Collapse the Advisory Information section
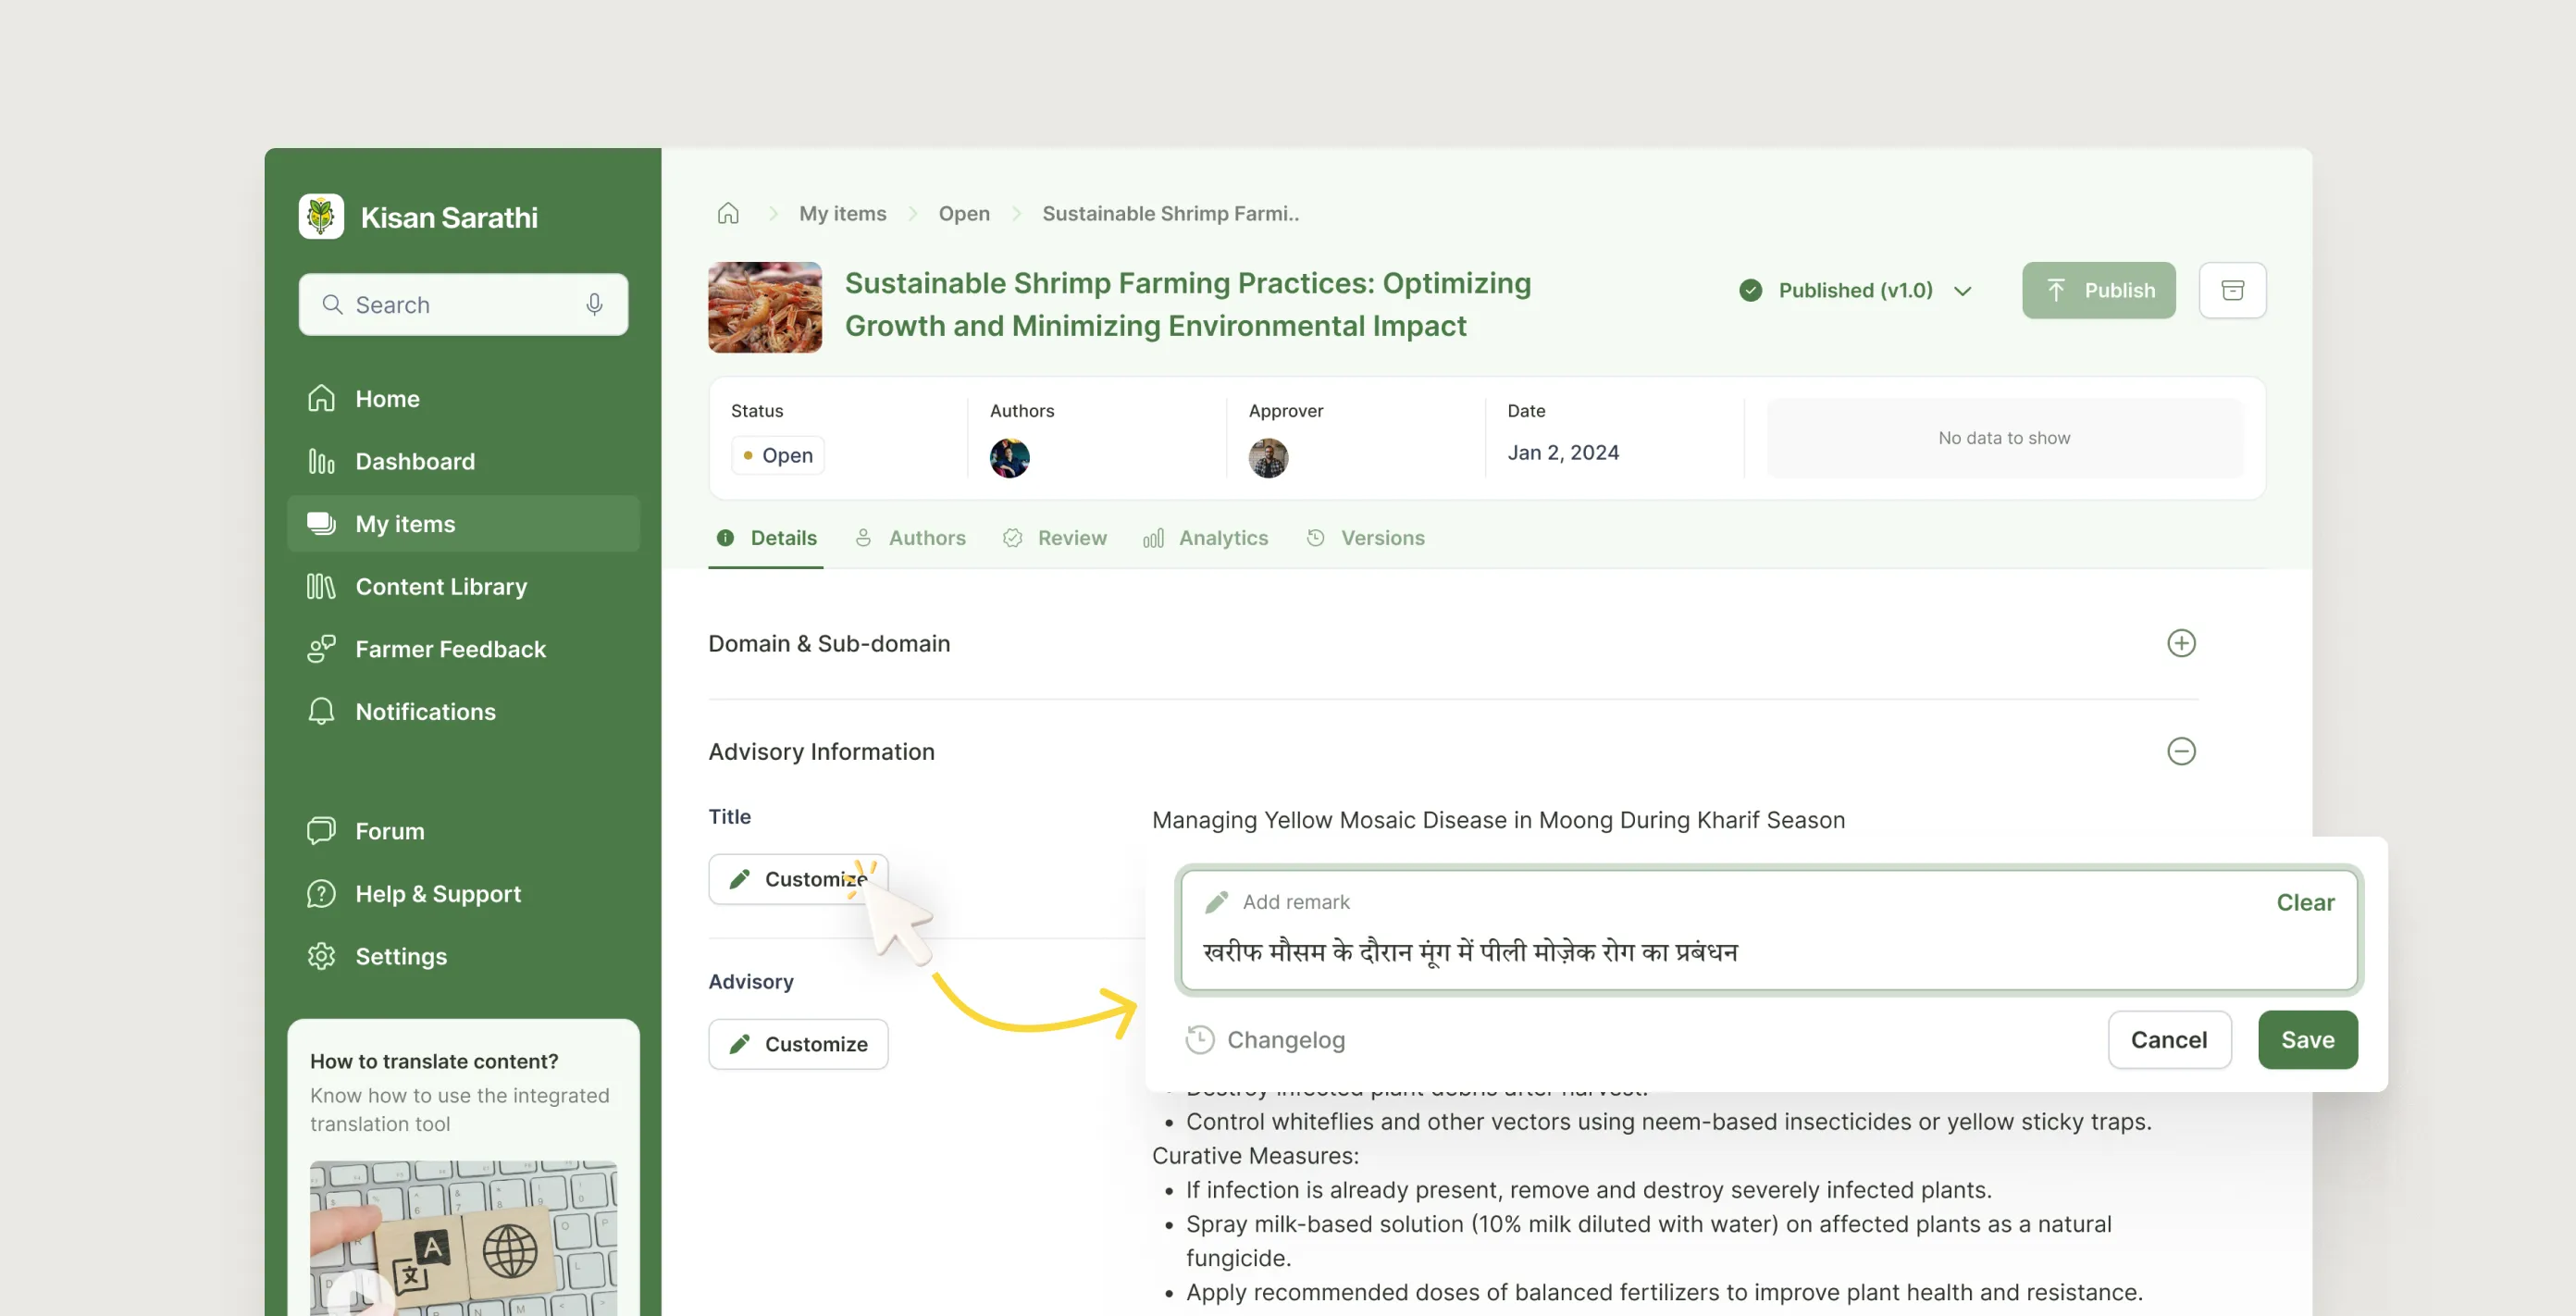 coord(2180,751)
